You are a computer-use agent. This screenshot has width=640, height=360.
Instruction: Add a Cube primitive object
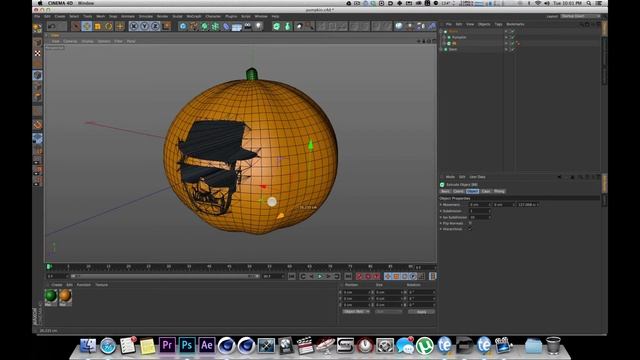(x=183, y=26)
